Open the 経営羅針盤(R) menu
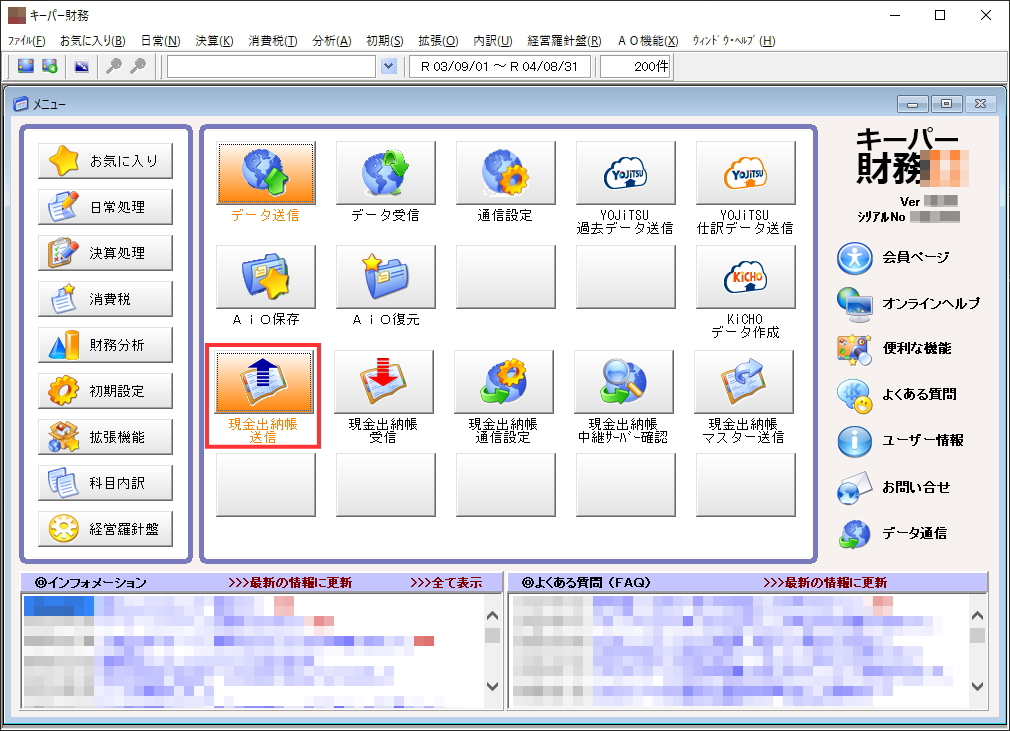Viewport: 1010px width, 731px height. 564,41
